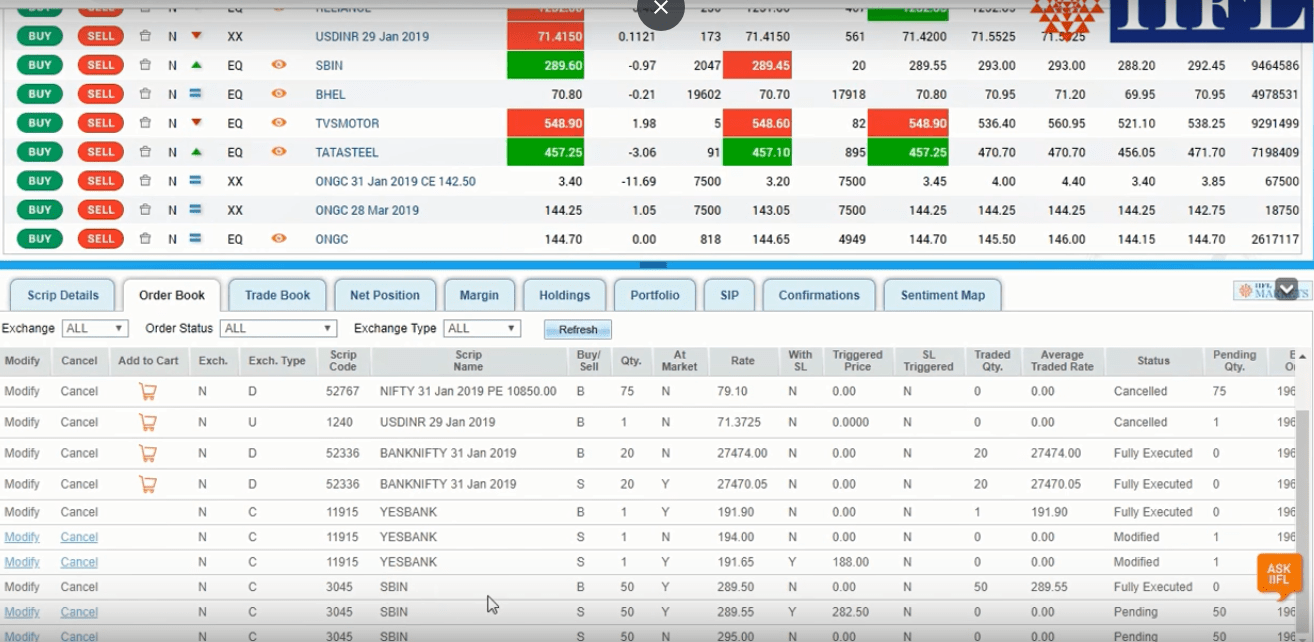Add BANKNIFTY sell order at 27470.05 to cart
1314x642 pixels.
(x=148, y=484)
